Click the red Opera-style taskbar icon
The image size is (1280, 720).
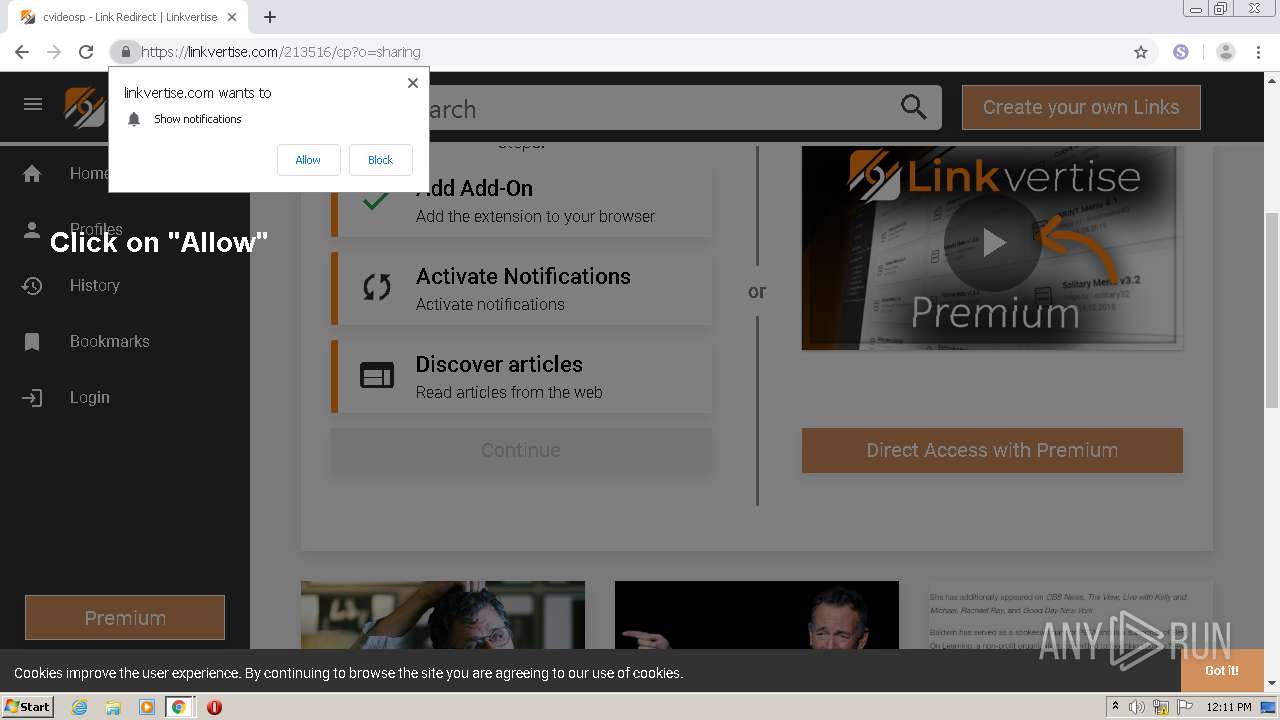pyautogui.click(x=214, y=707)
